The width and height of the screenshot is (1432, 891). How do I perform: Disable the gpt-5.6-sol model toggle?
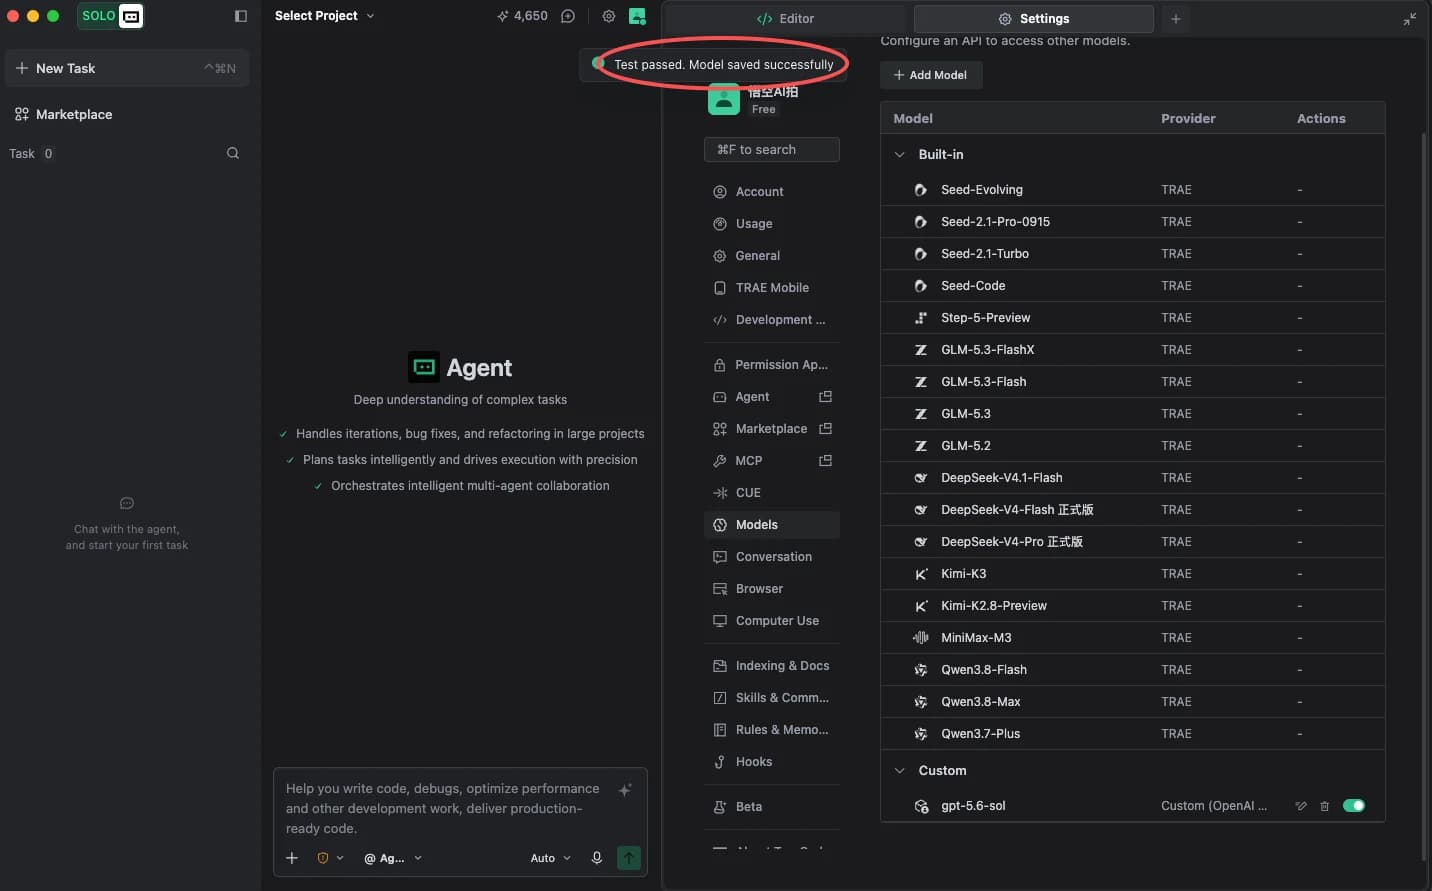[x=1354, y=806]
